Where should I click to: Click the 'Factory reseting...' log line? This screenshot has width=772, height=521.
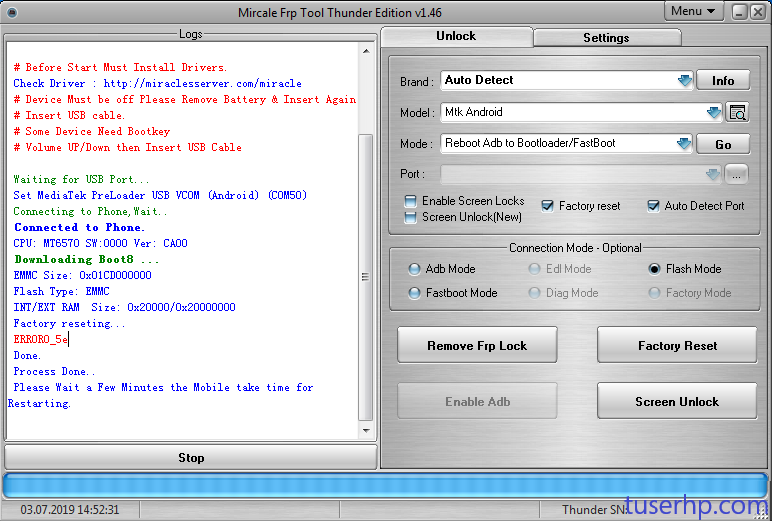(69, 324)
